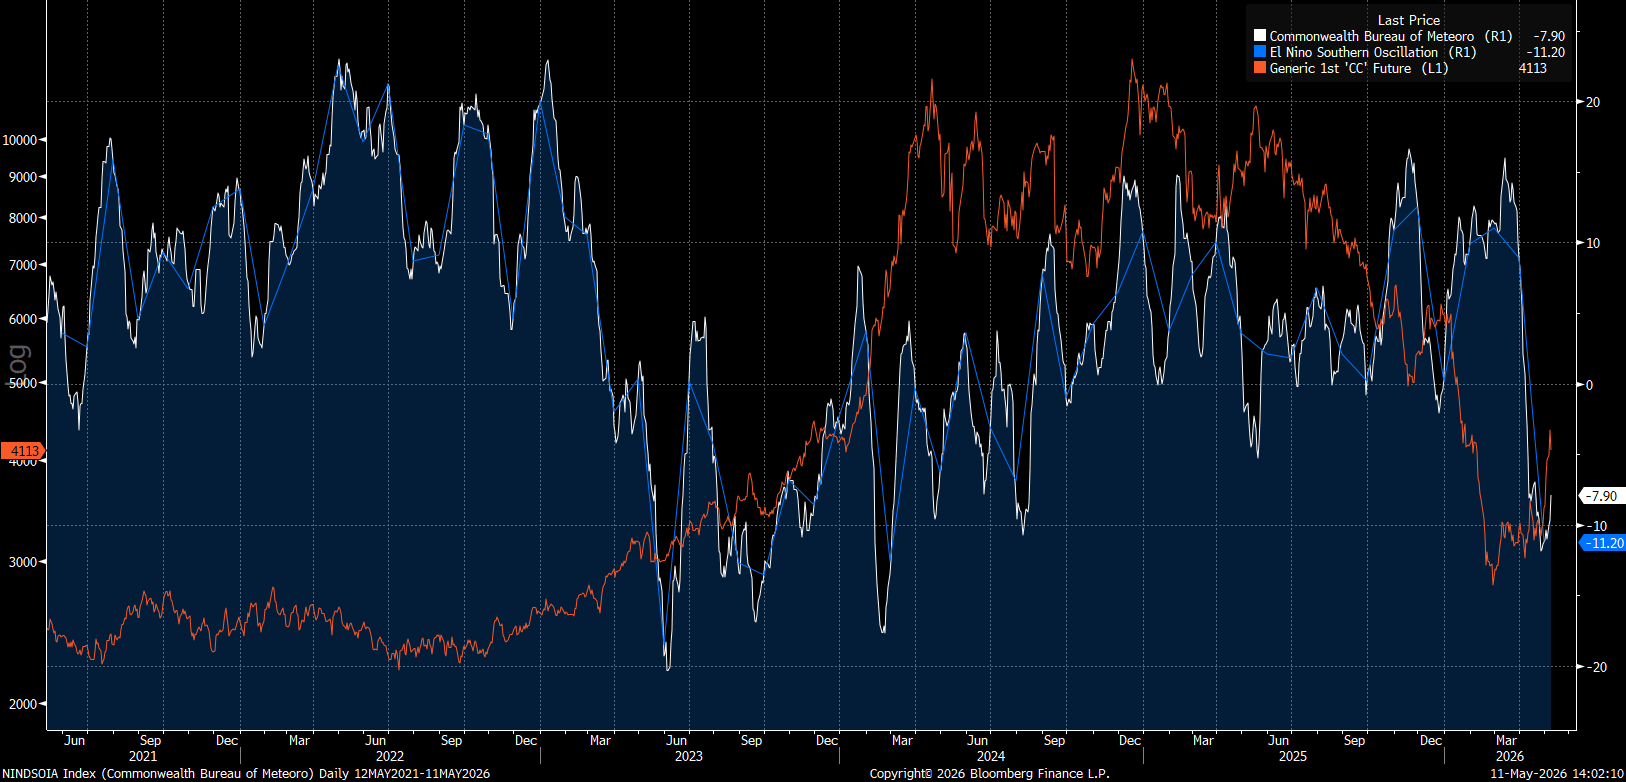This screenshot has height=782, width=1626.
Task: Click the 2024 year label on axis
Action: click(x=990, y=756)
